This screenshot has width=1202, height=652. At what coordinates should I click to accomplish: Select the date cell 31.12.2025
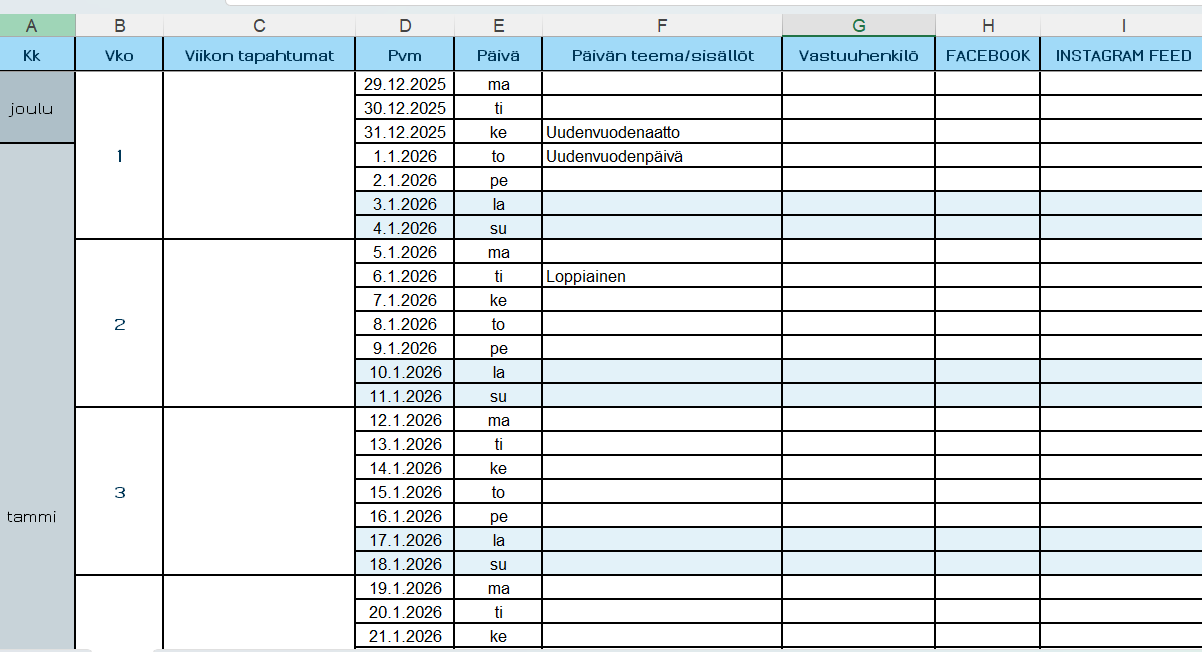pos(404,132)
